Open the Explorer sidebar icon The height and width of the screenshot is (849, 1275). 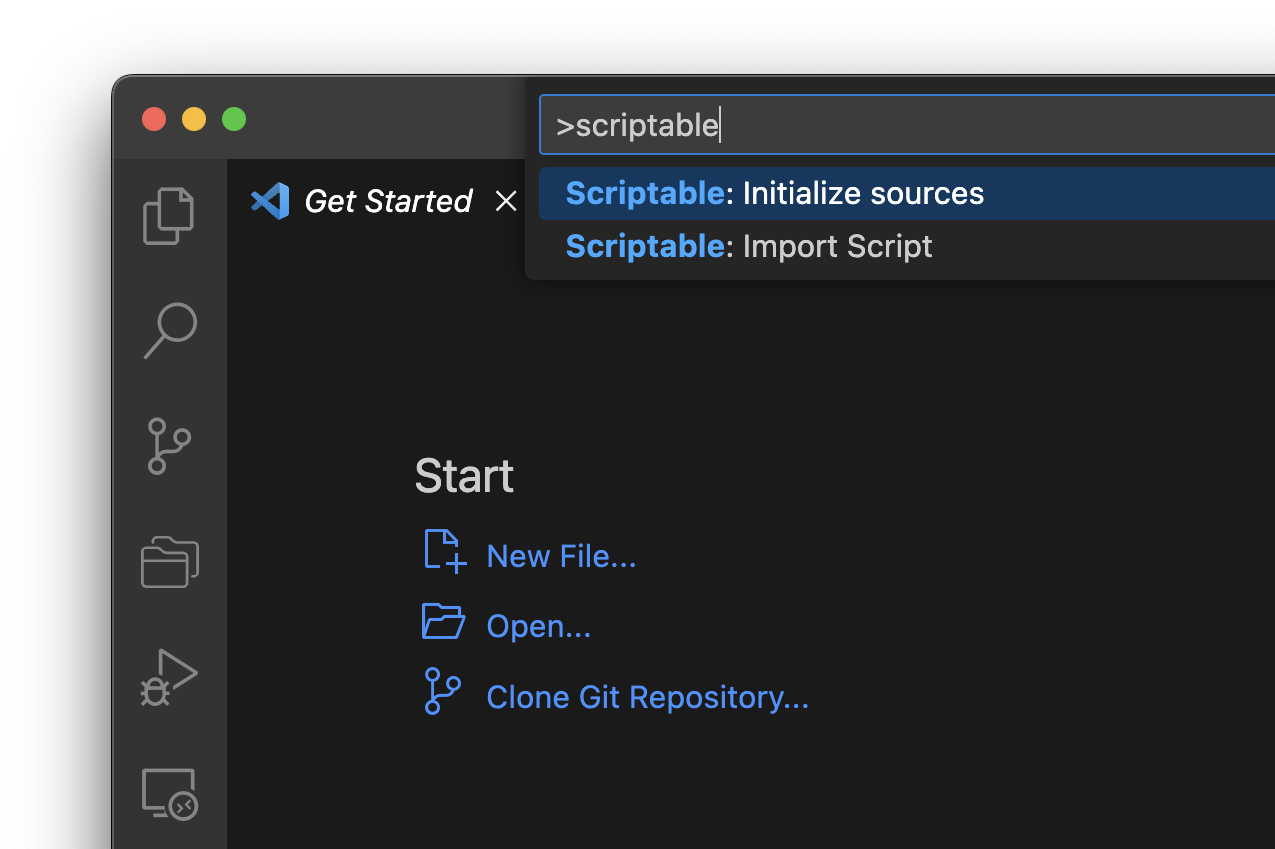[x=169, y=214]
